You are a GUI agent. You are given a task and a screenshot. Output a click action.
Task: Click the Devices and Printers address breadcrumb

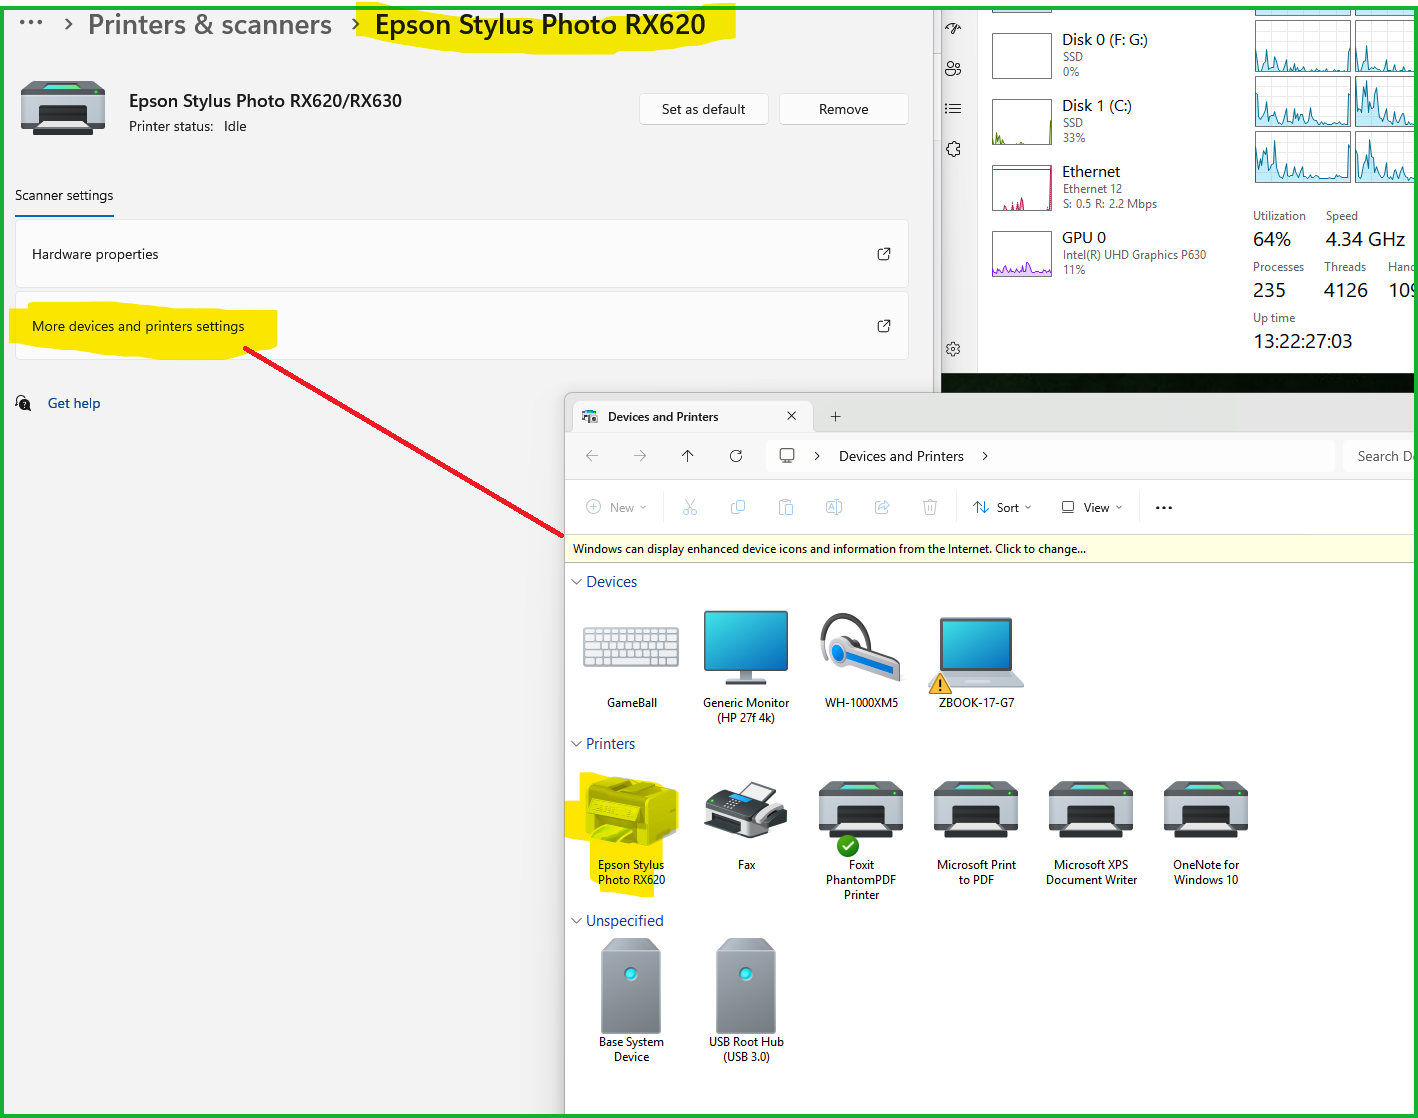click(901, 456)
